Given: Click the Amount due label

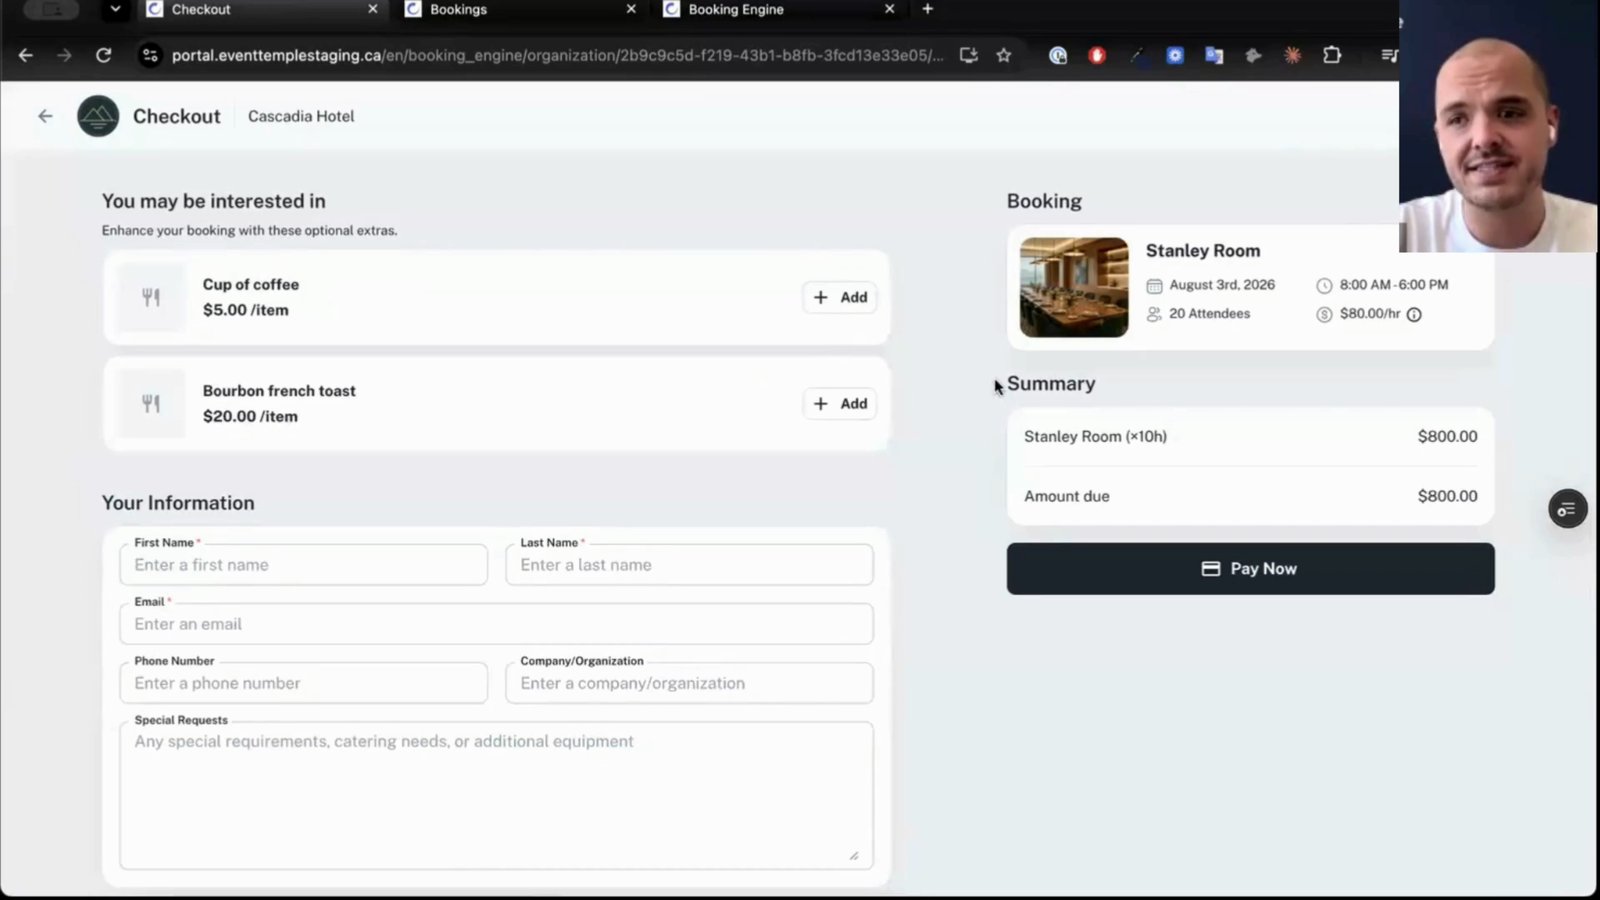Looking at the screenshot, I should pyautogui.click(x=1067, y=496).
